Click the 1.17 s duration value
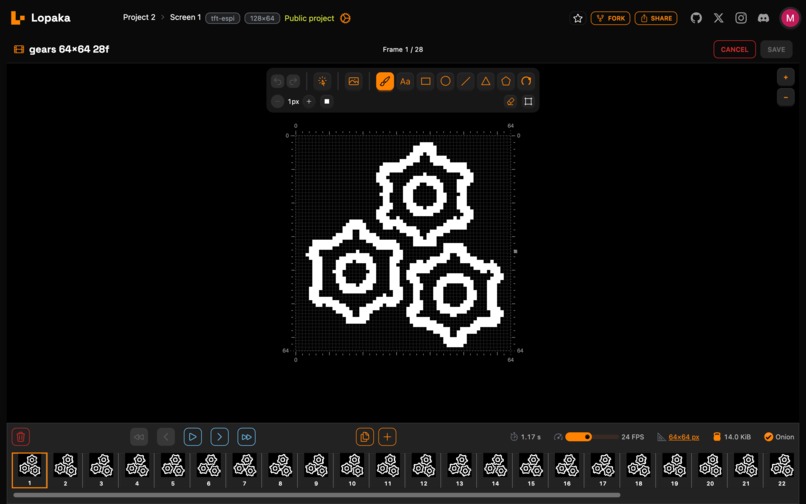Image resolution: width=806 pixels, height=504 pixels. 530,437
